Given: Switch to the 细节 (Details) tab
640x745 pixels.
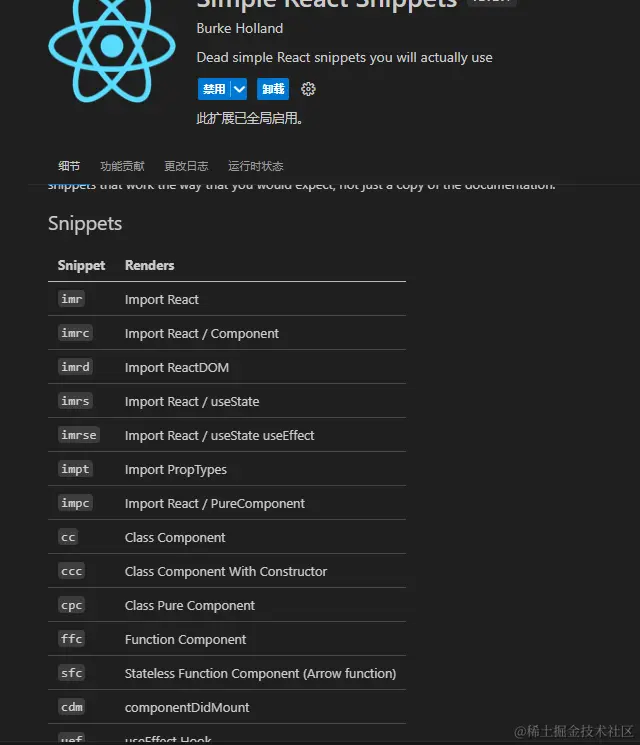Looking at the screenshot, I should point(69,166).
